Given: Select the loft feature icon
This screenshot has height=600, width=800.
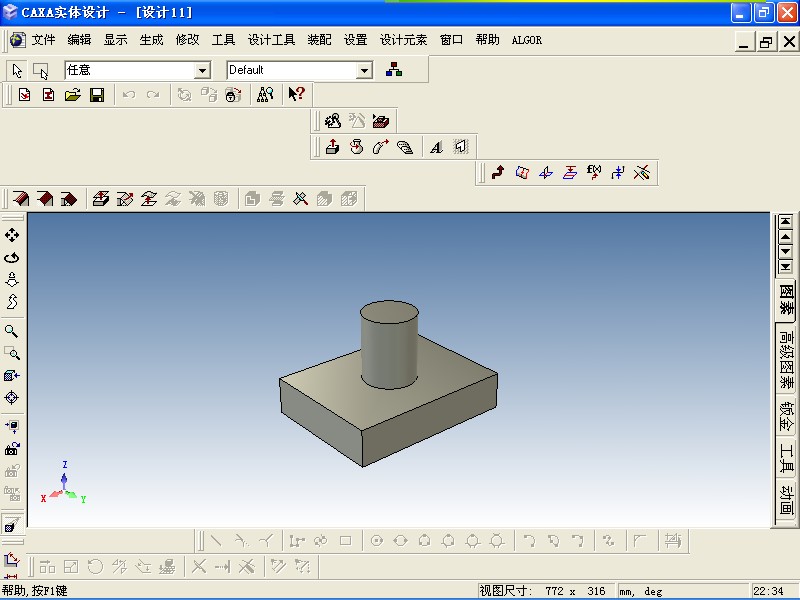Looking at the screenshot, I should coord(405,147).
